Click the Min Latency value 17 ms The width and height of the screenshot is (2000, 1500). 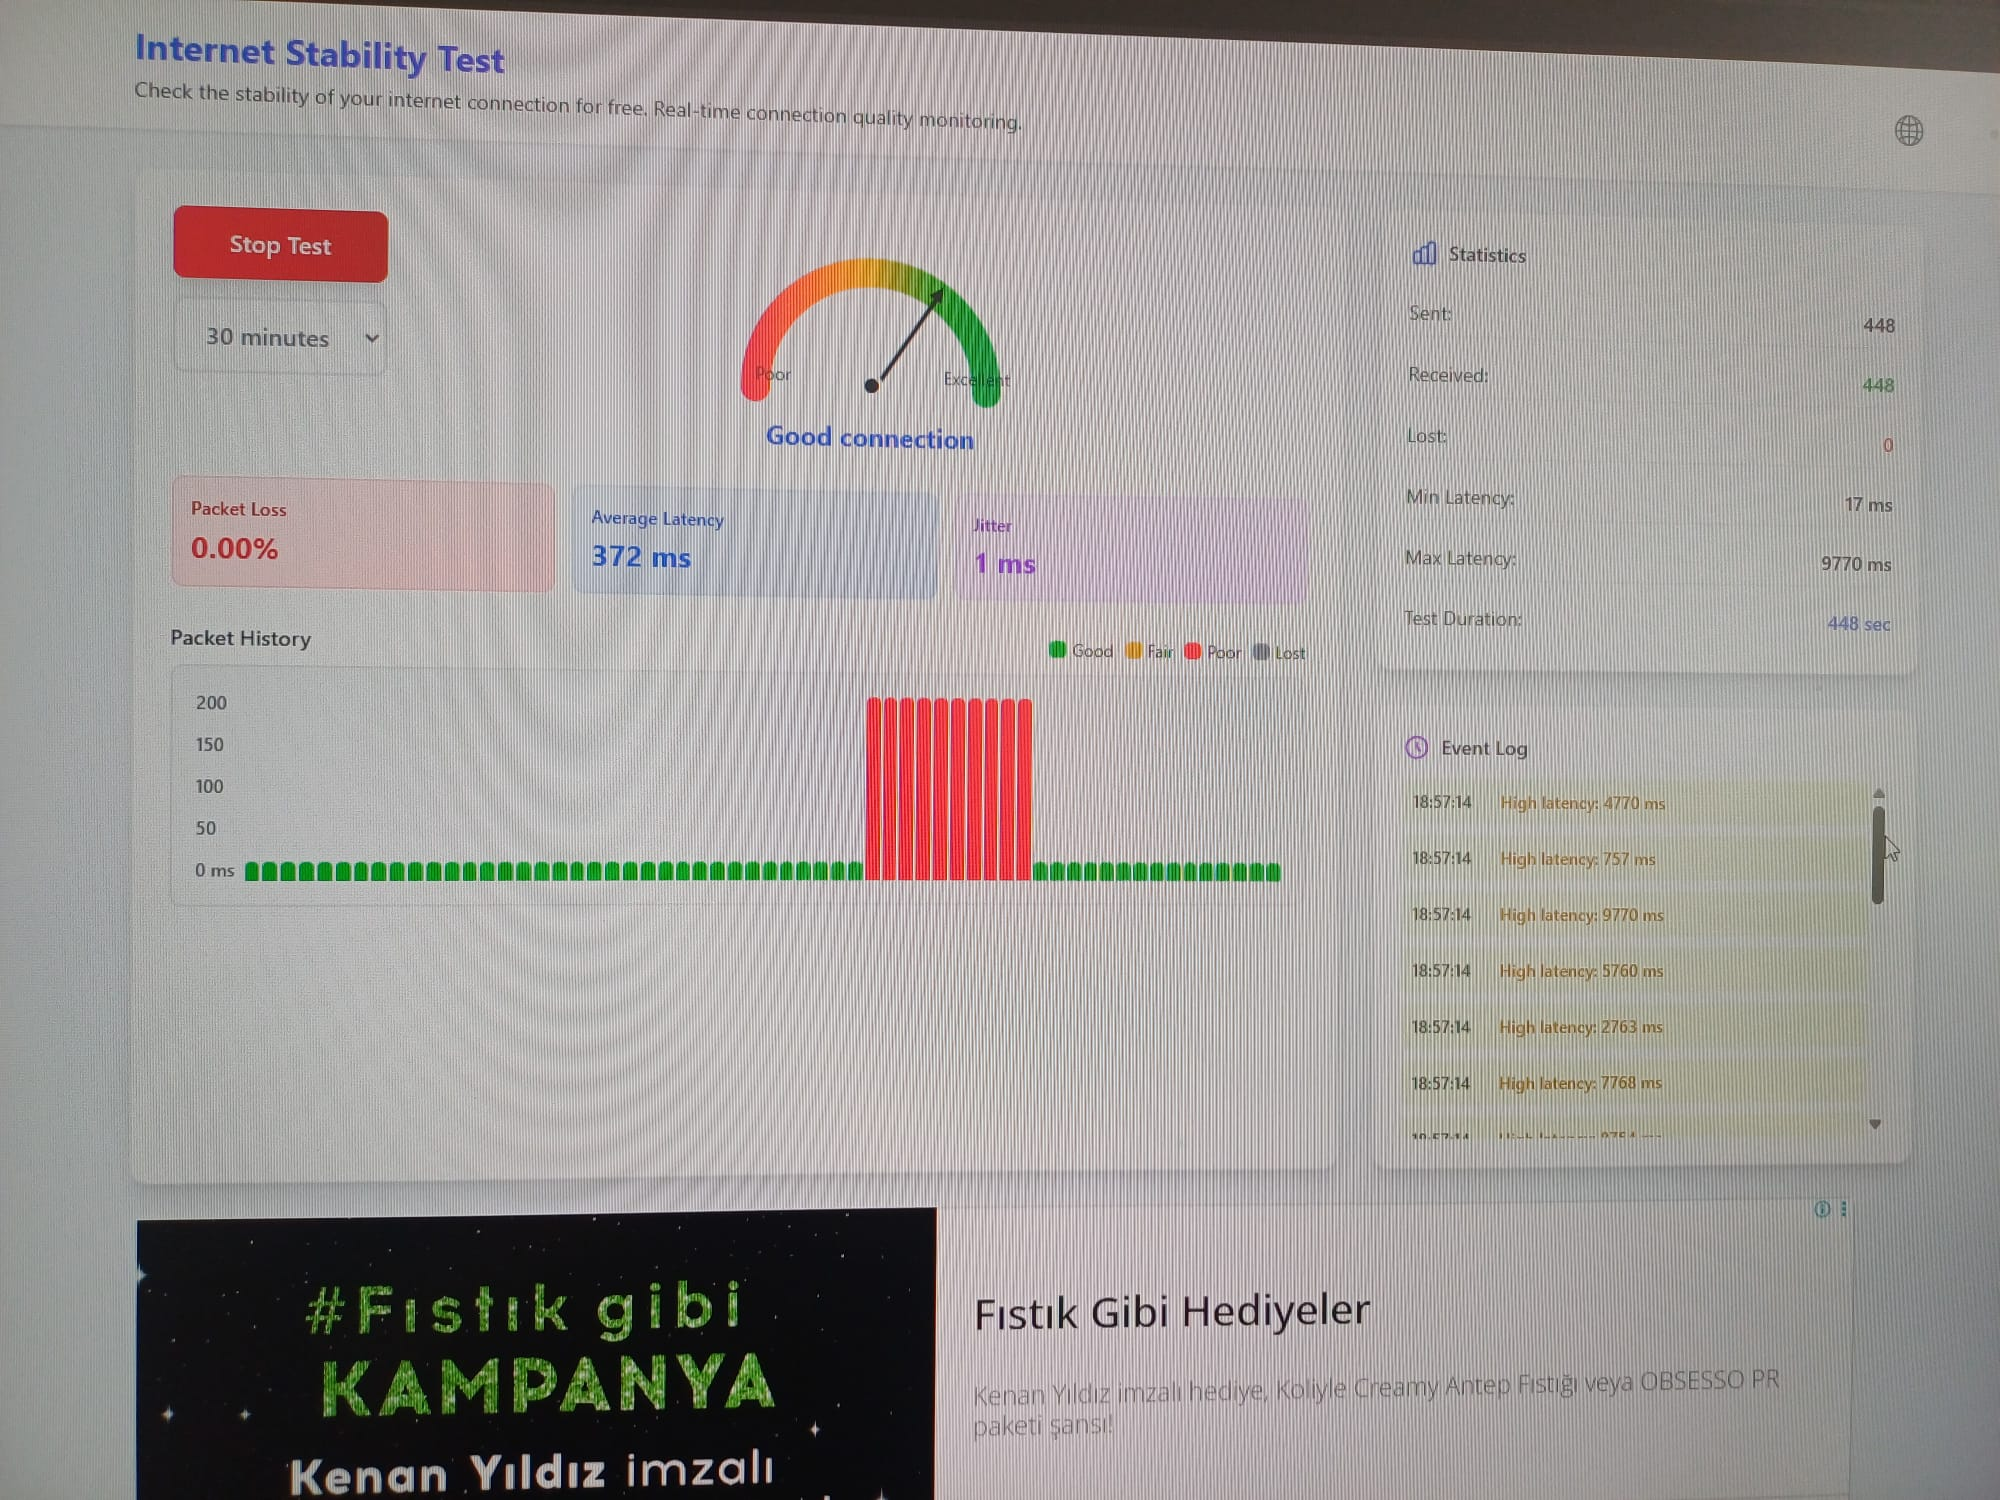coord(1868,505)
